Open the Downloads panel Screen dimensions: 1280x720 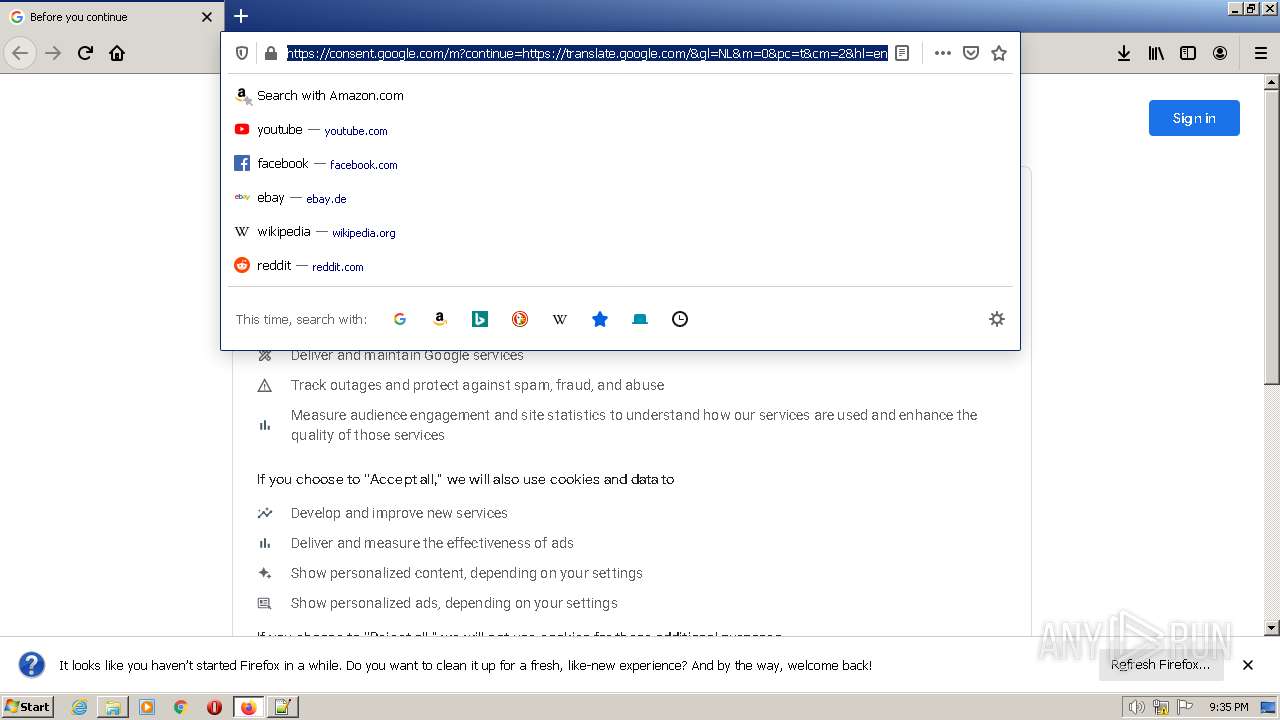[1124, 53]
